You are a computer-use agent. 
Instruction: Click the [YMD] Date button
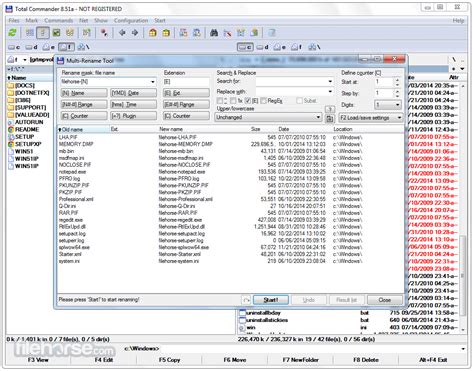click(x=133, y=93)
